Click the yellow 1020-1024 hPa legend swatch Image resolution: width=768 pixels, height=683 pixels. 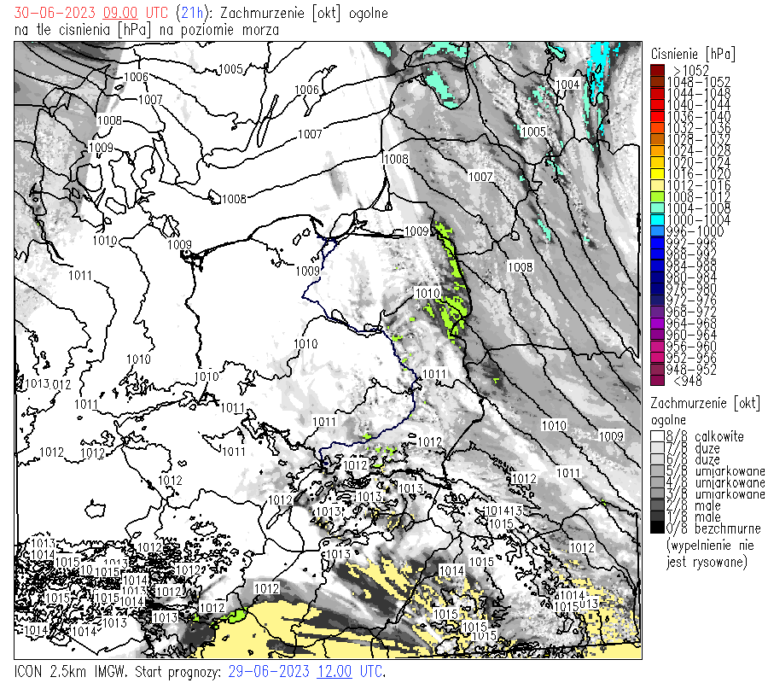(656, 161)
